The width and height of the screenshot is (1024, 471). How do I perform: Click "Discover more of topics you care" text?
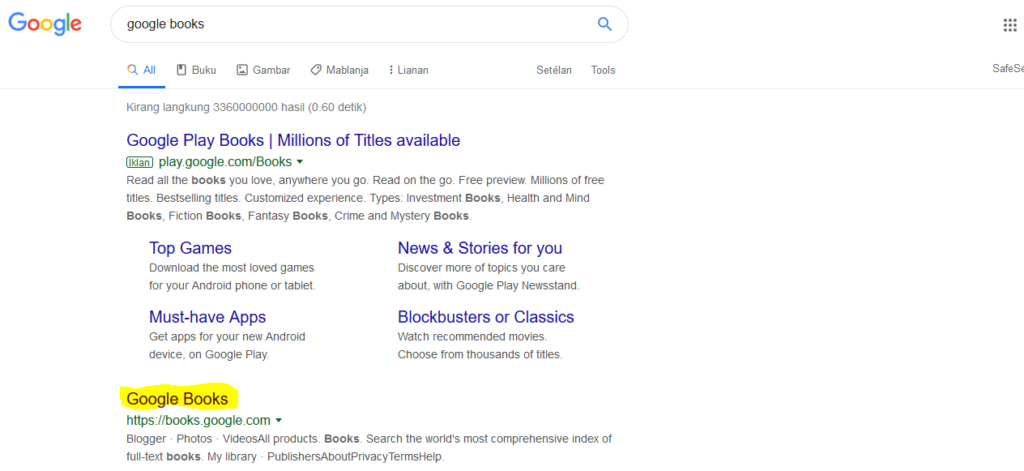pyautogui.click(x=482, y=268)
